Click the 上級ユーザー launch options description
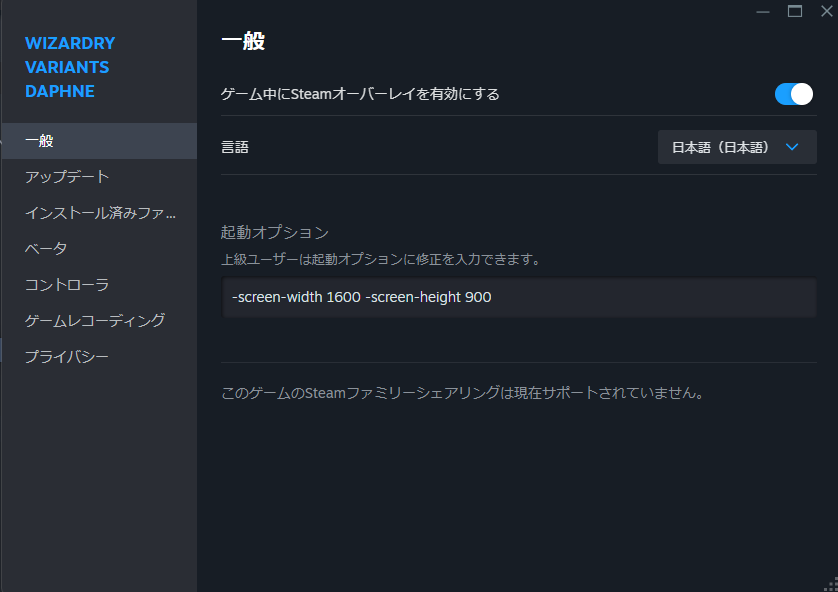 point(381,260)
